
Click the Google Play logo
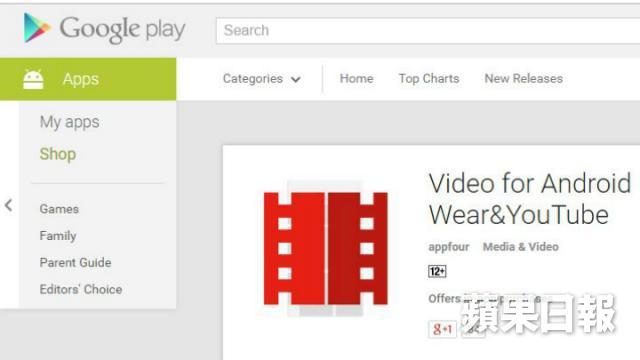(x=104, y=29)
